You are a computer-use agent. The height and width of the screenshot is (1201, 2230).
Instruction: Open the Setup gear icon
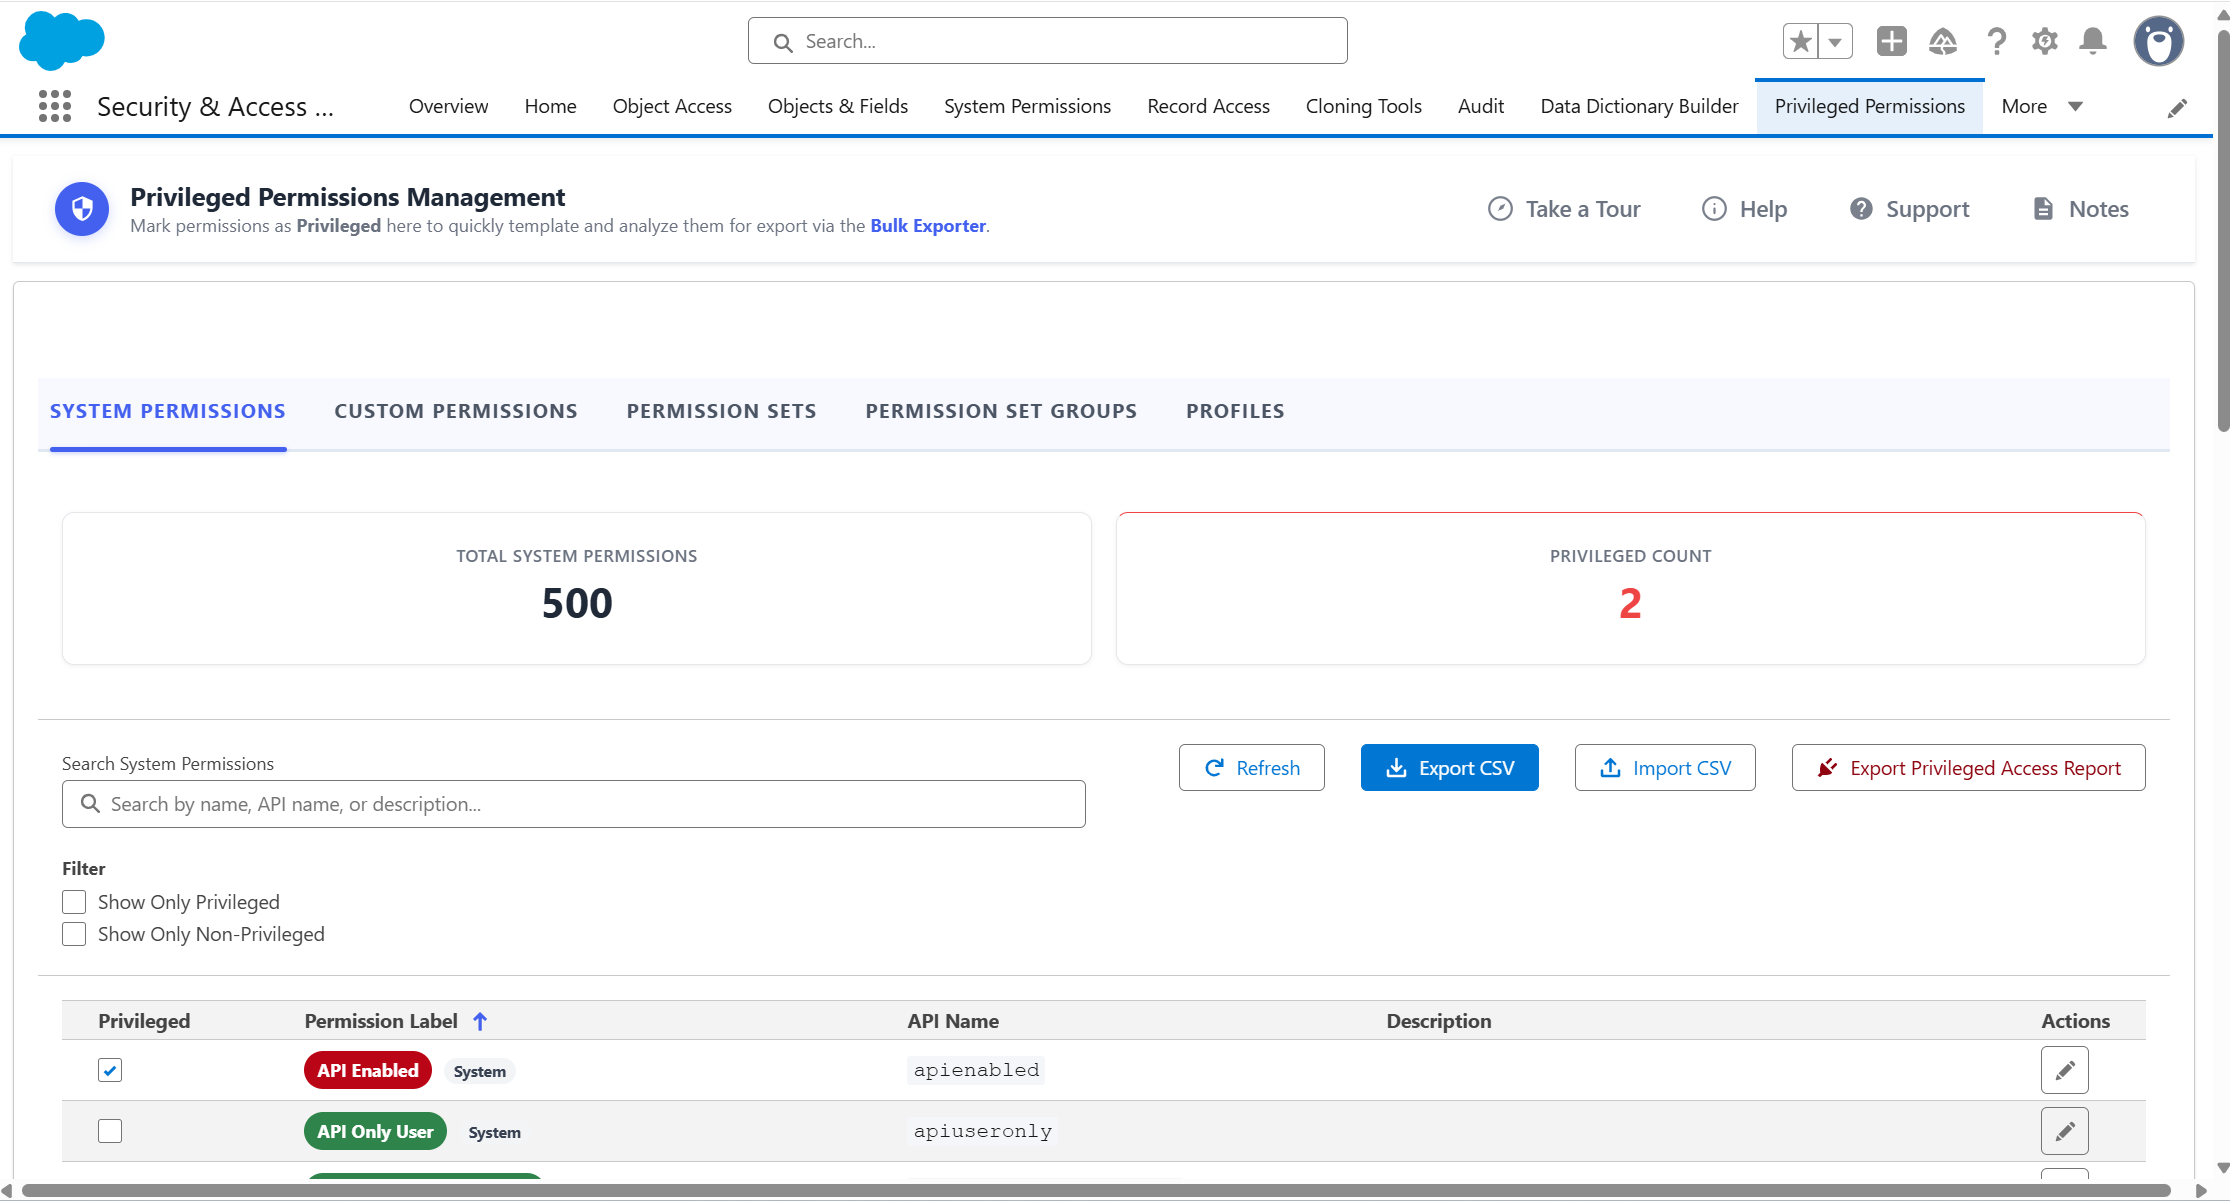point(2045,41)
